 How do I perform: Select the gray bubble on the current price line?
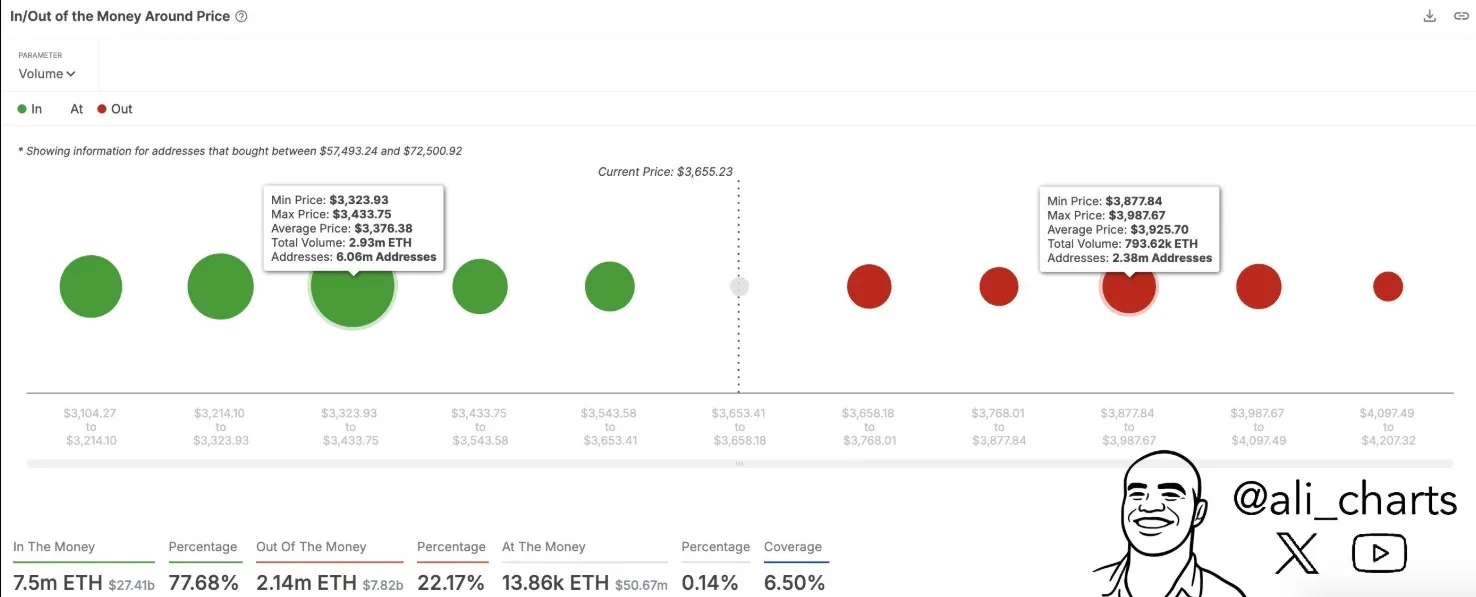738,286
